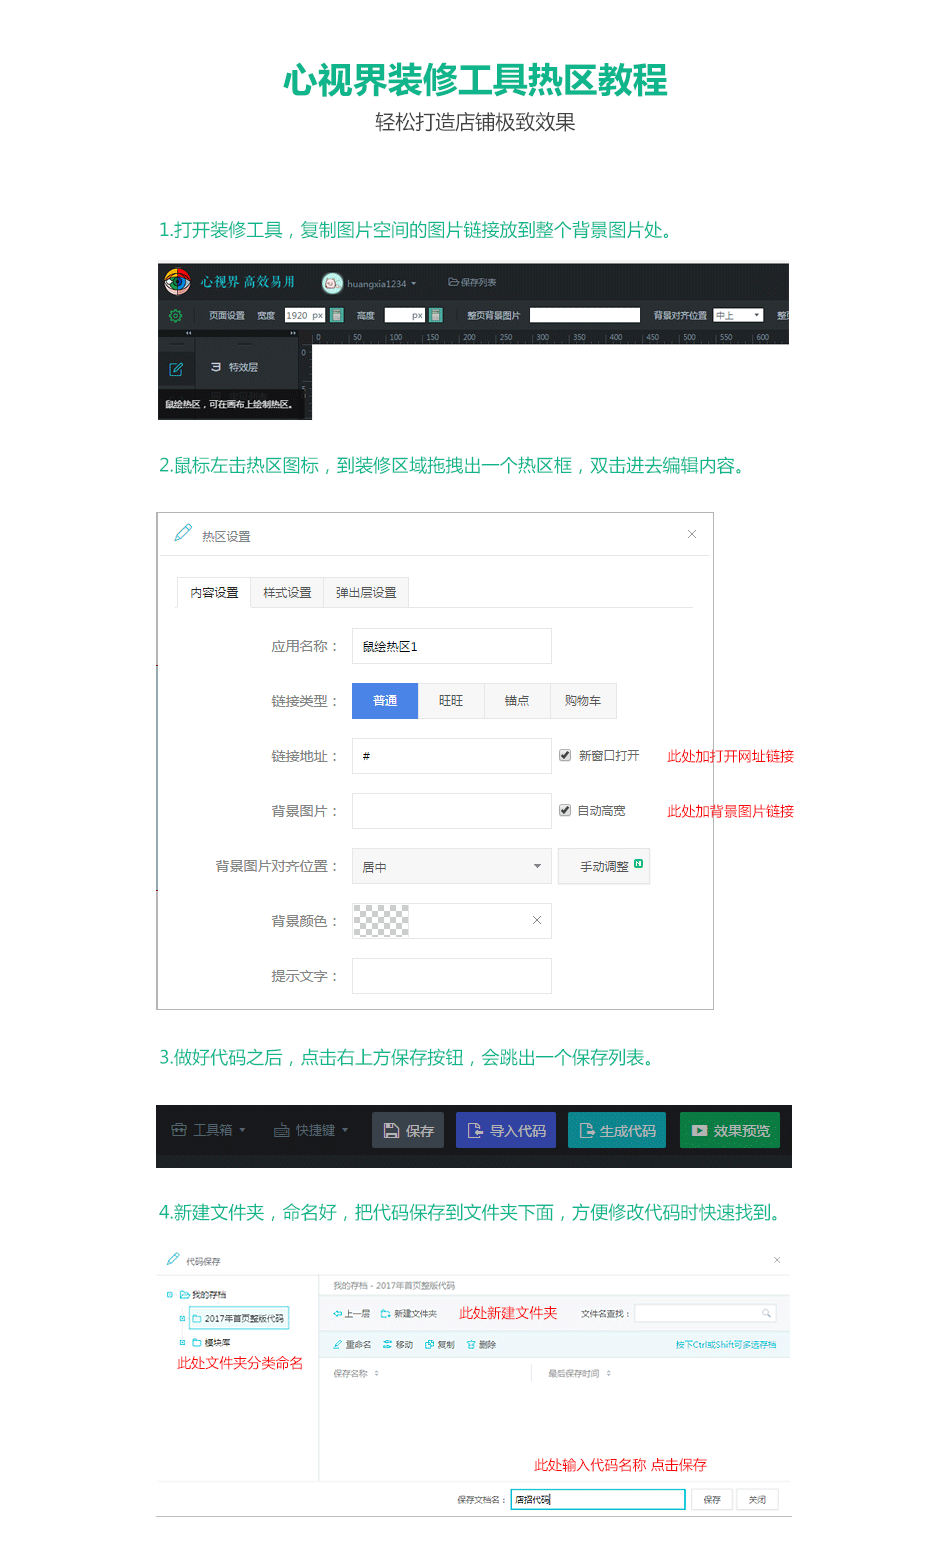Switch to the 弹出层设置 tab
This screenshot has width=950, height=1552.
click(366, 592)
